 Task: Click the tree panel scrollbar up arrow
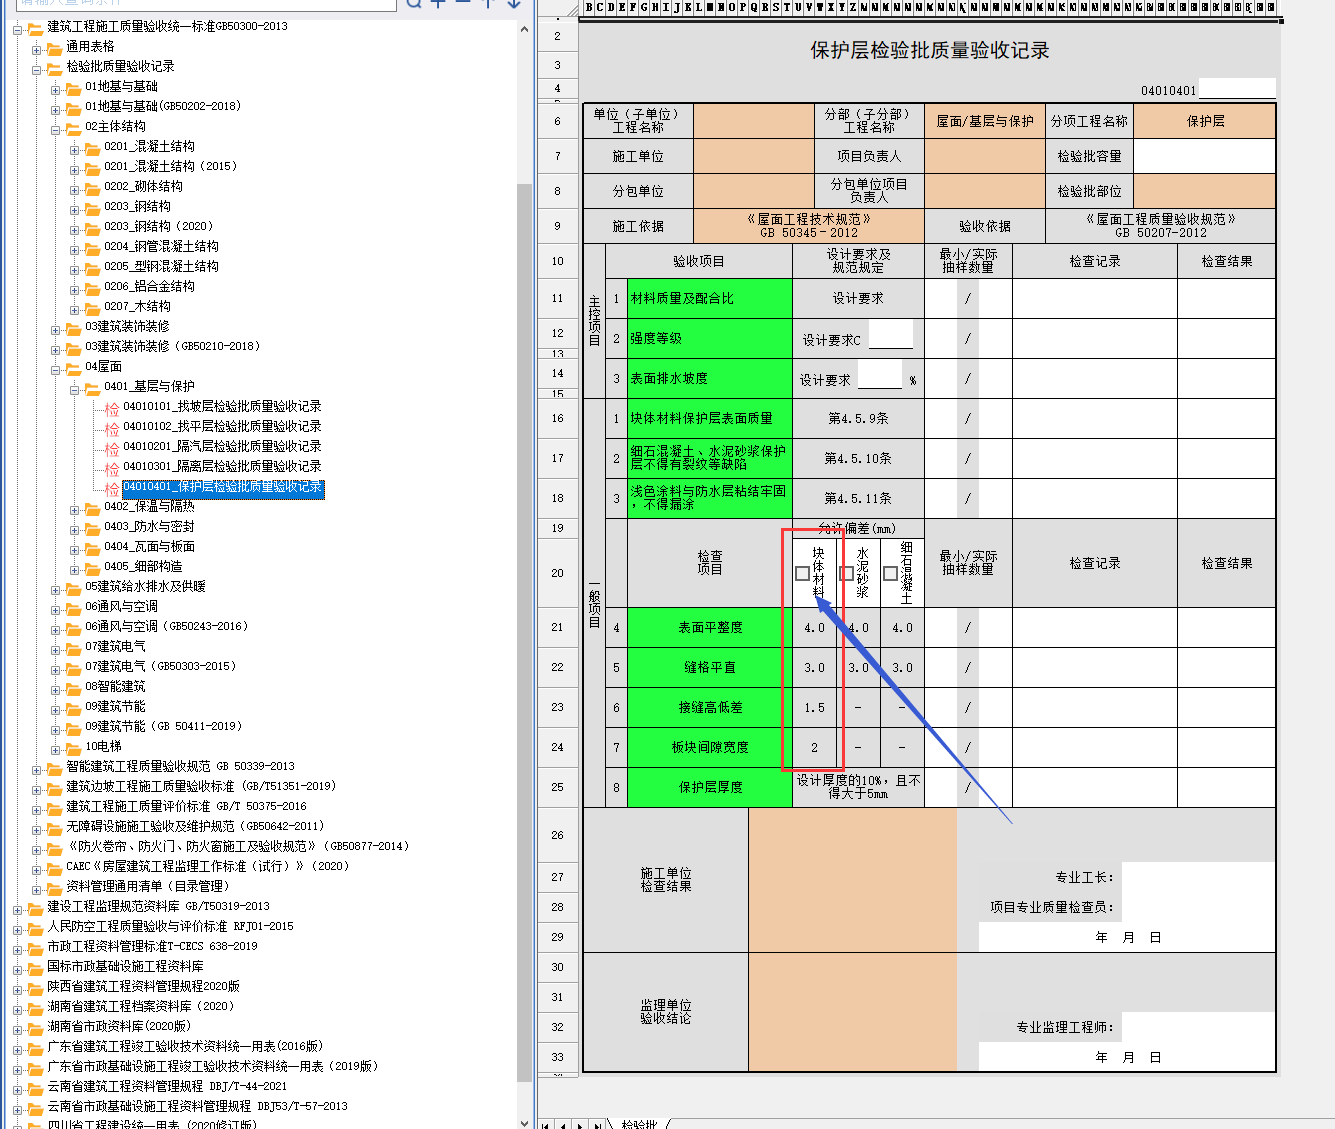525,30
